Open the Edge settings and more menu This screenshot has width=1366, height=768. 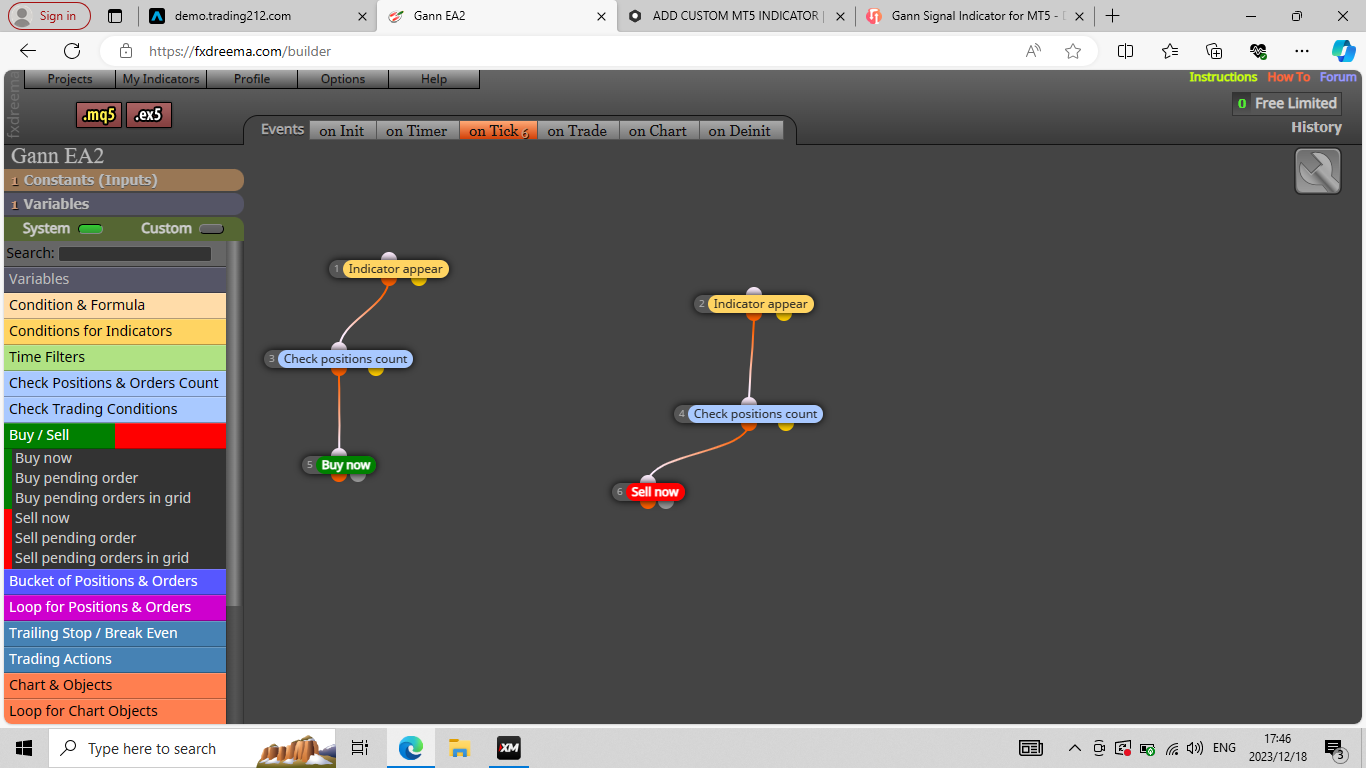[x=1301, y=51]
